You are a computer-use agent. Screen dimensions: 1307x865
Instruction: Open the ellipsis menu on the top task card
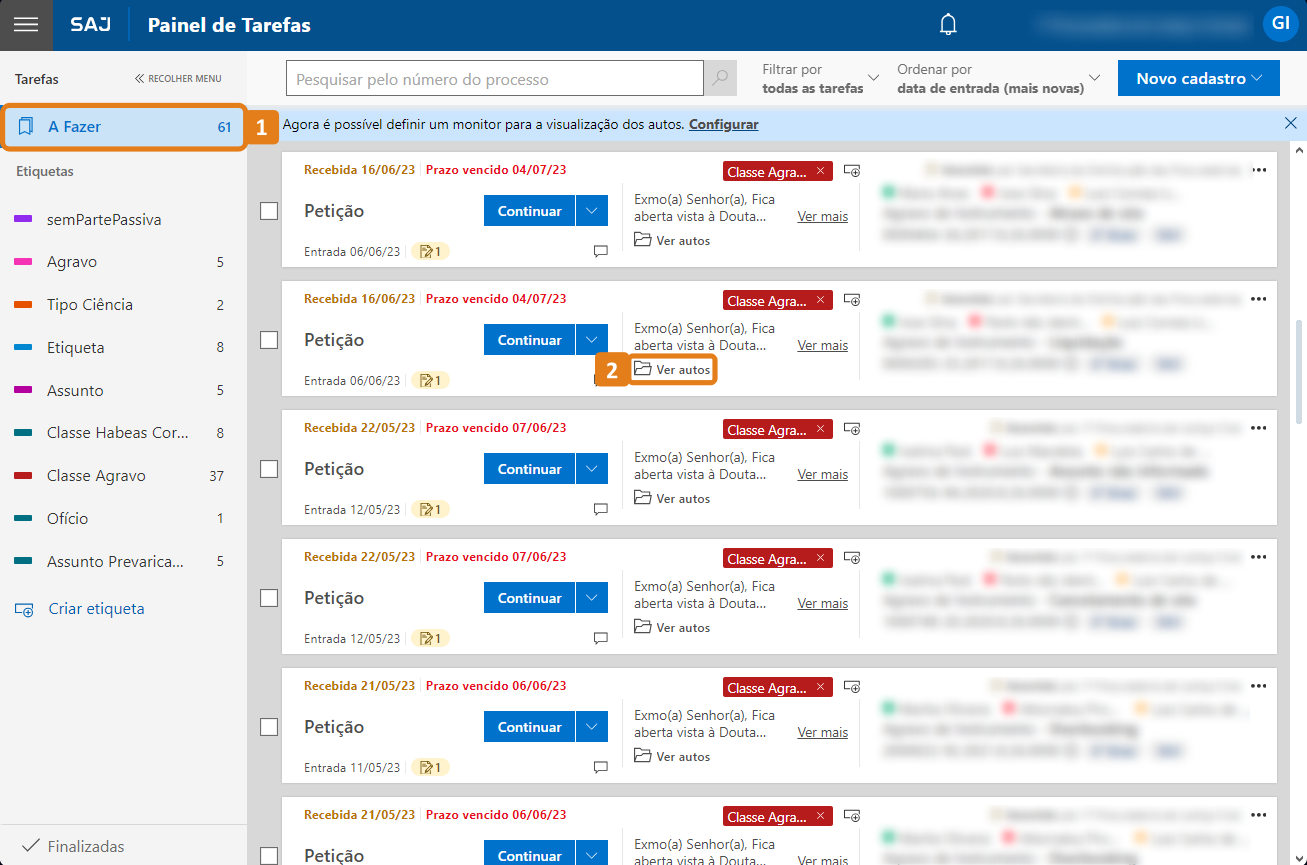(x=1259, y=171)
